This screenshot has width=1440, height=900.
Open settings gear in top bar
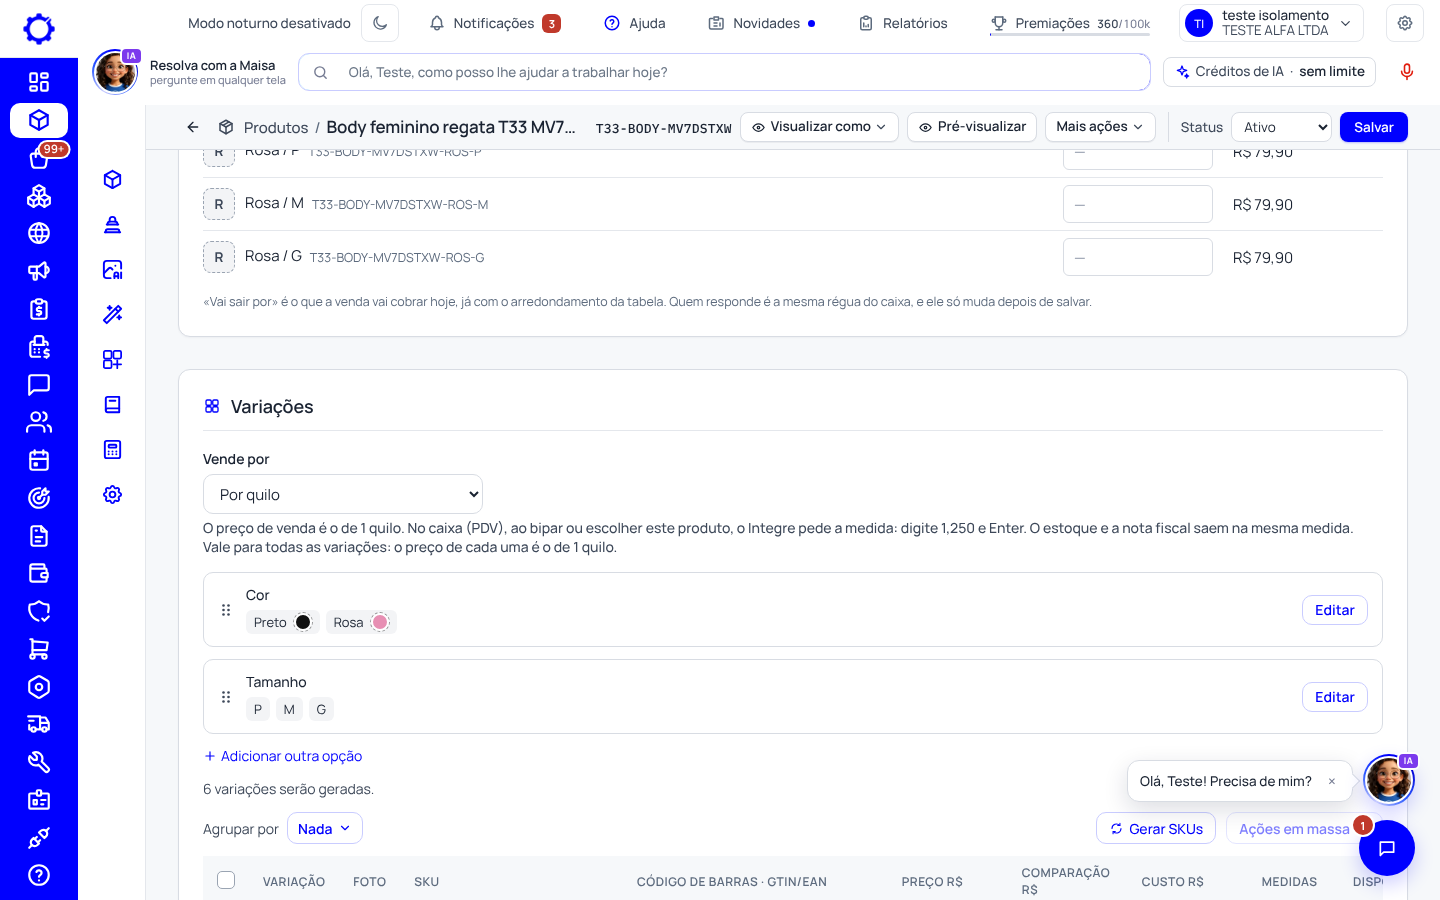pyautogui.click(x=1405, y=23)
